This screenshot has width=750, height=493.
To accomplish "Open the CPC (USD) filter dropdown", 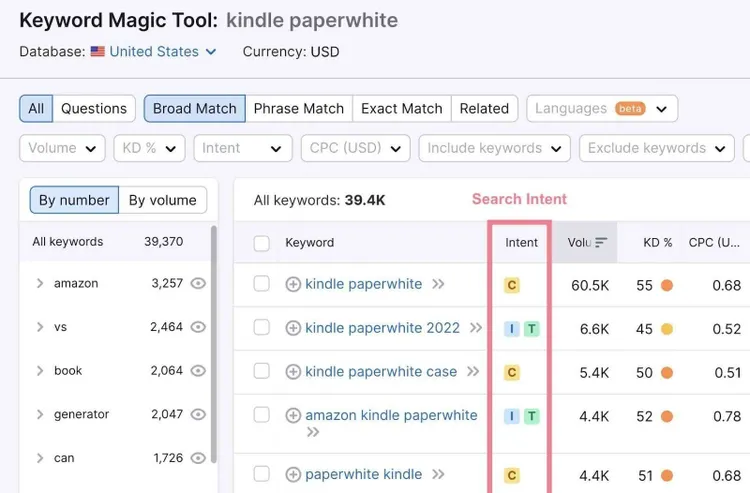I will point(355,148).
